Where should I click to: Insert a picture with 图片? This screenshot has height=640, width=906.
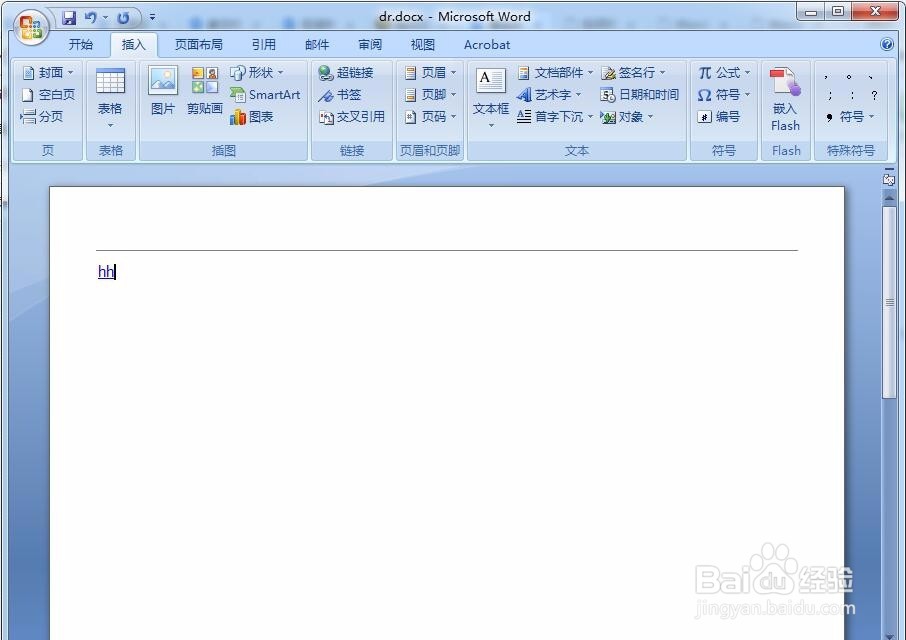click(163, 91)
